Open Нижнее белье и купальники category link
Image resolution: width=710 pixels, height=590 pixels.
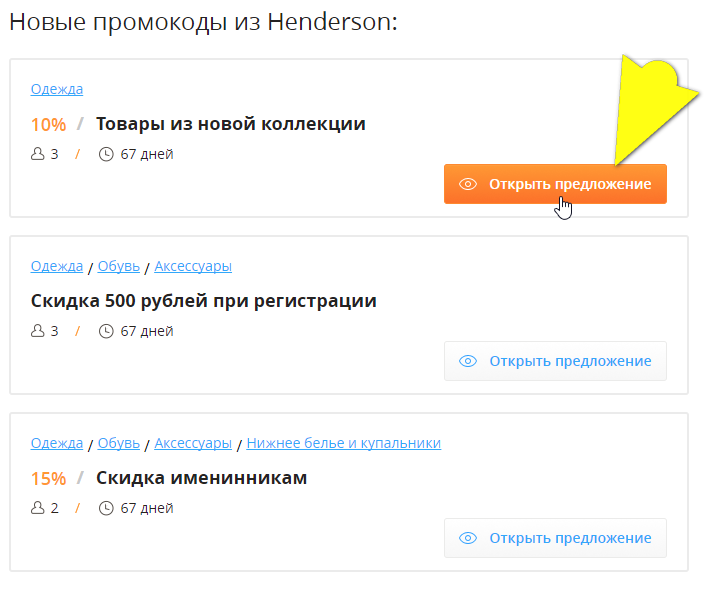pyautogui.click(x=344, y=443)
